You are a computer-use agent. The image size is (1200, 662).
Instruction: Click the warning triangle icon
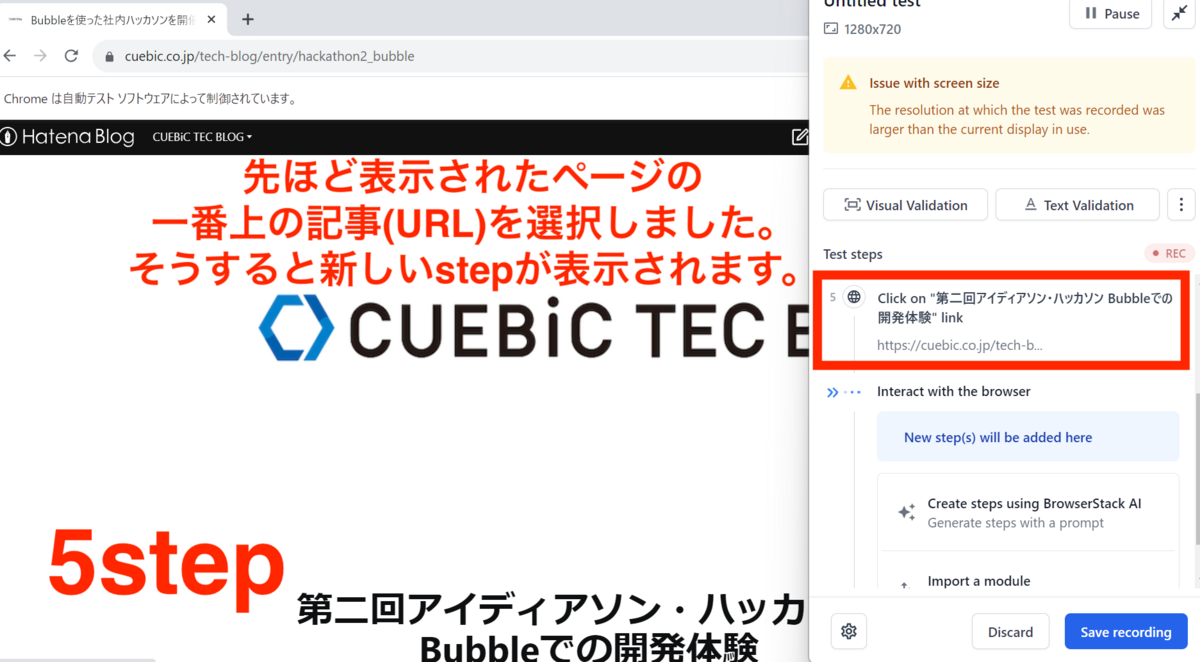848,83
